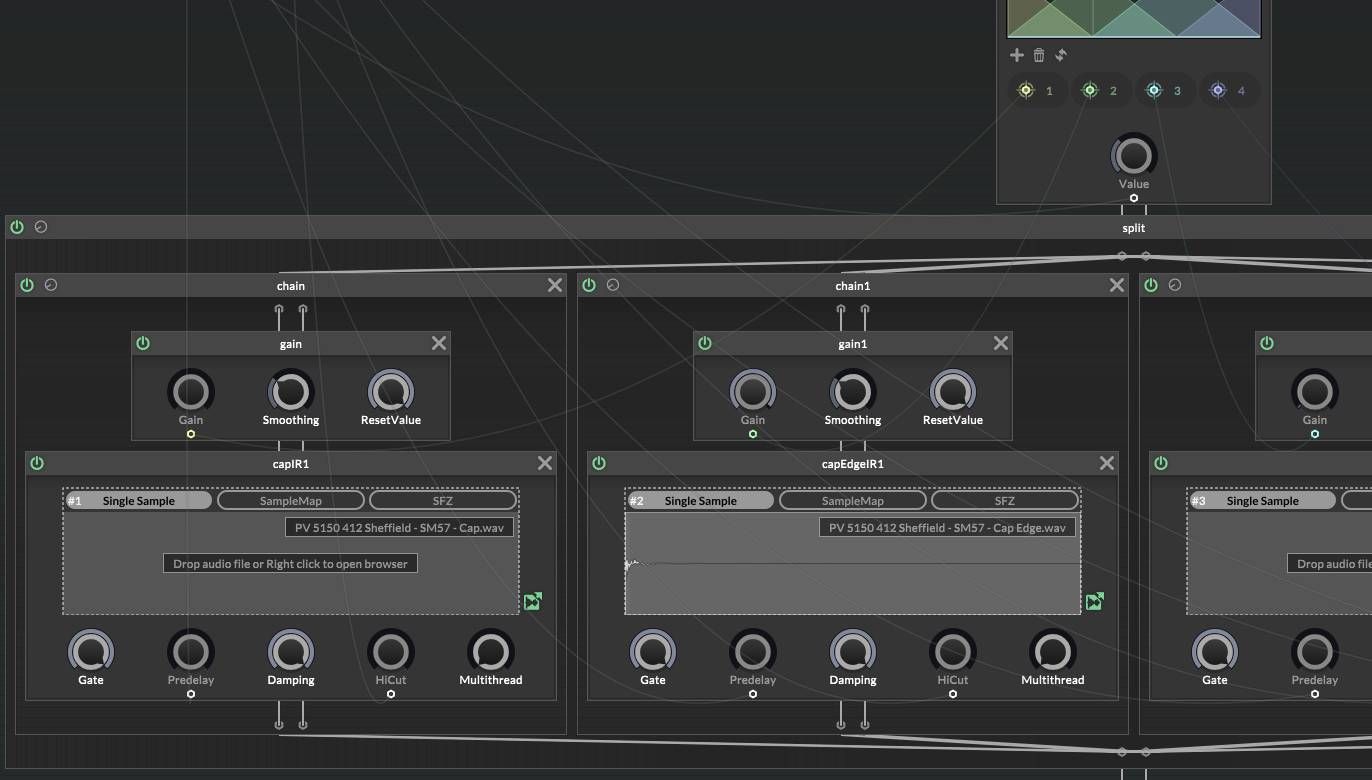The height and width of the screenshot is (780, 1372).
Task: Select the #2 Single Sample tab
Action: [700, 500]
